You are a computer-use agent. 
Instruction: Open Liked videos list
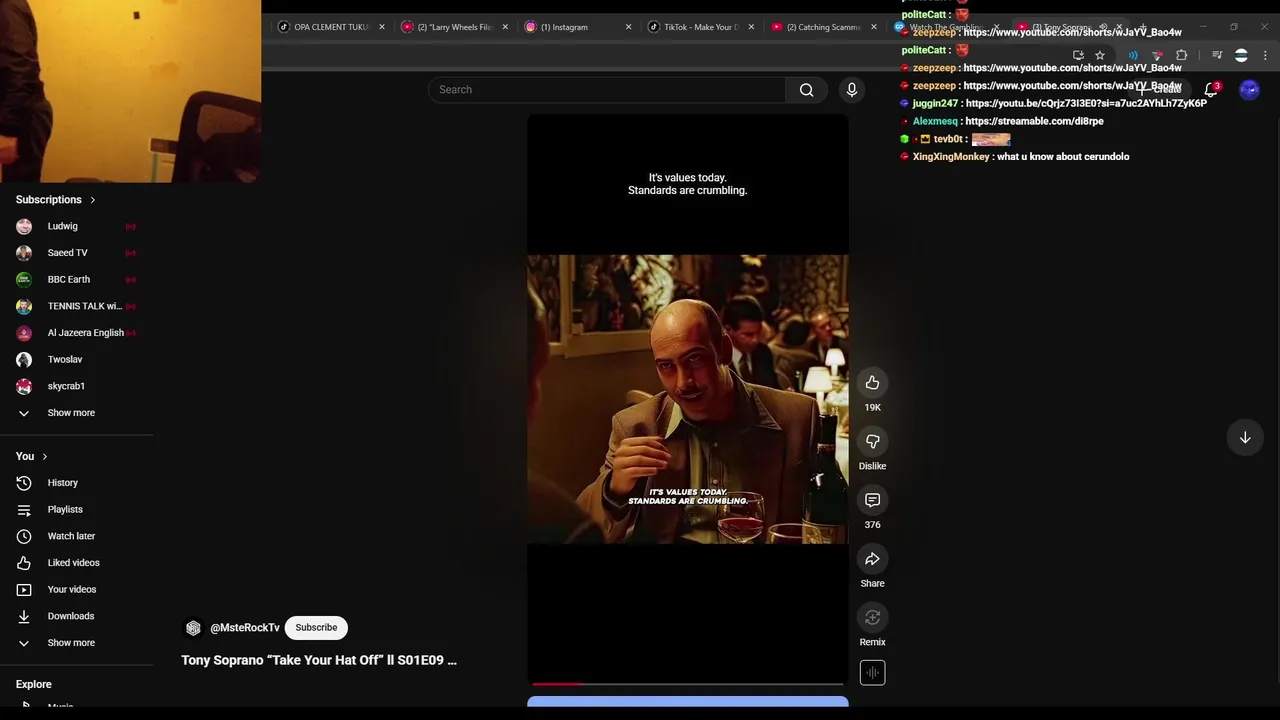73,563
